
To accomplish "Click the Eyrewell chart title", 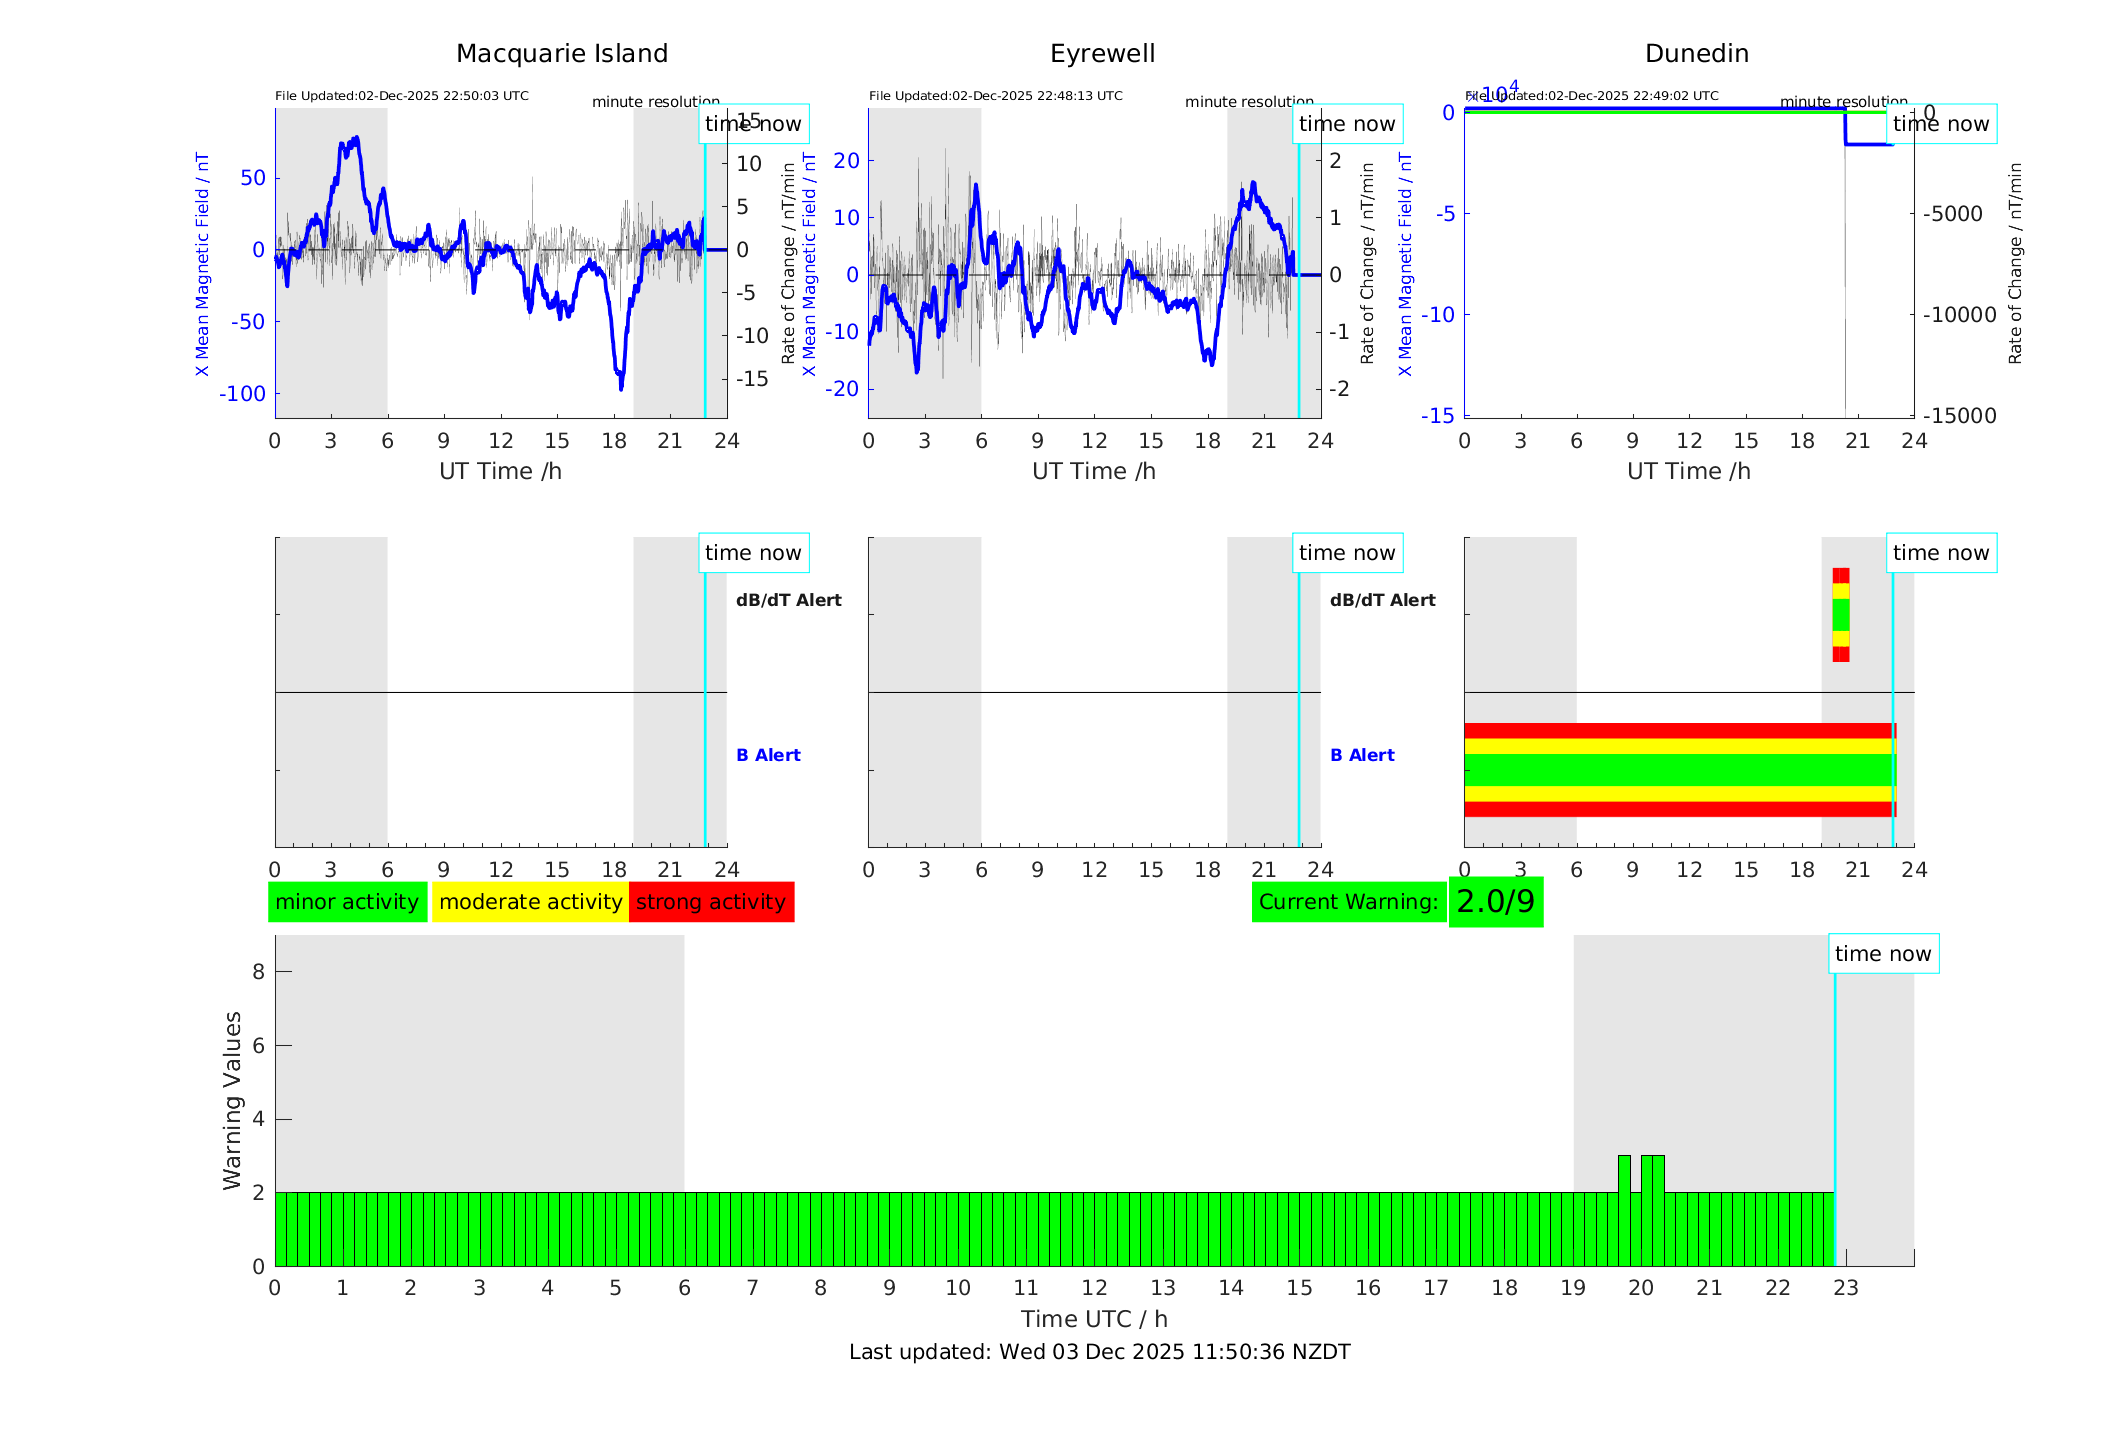I will click(1102, 54).
